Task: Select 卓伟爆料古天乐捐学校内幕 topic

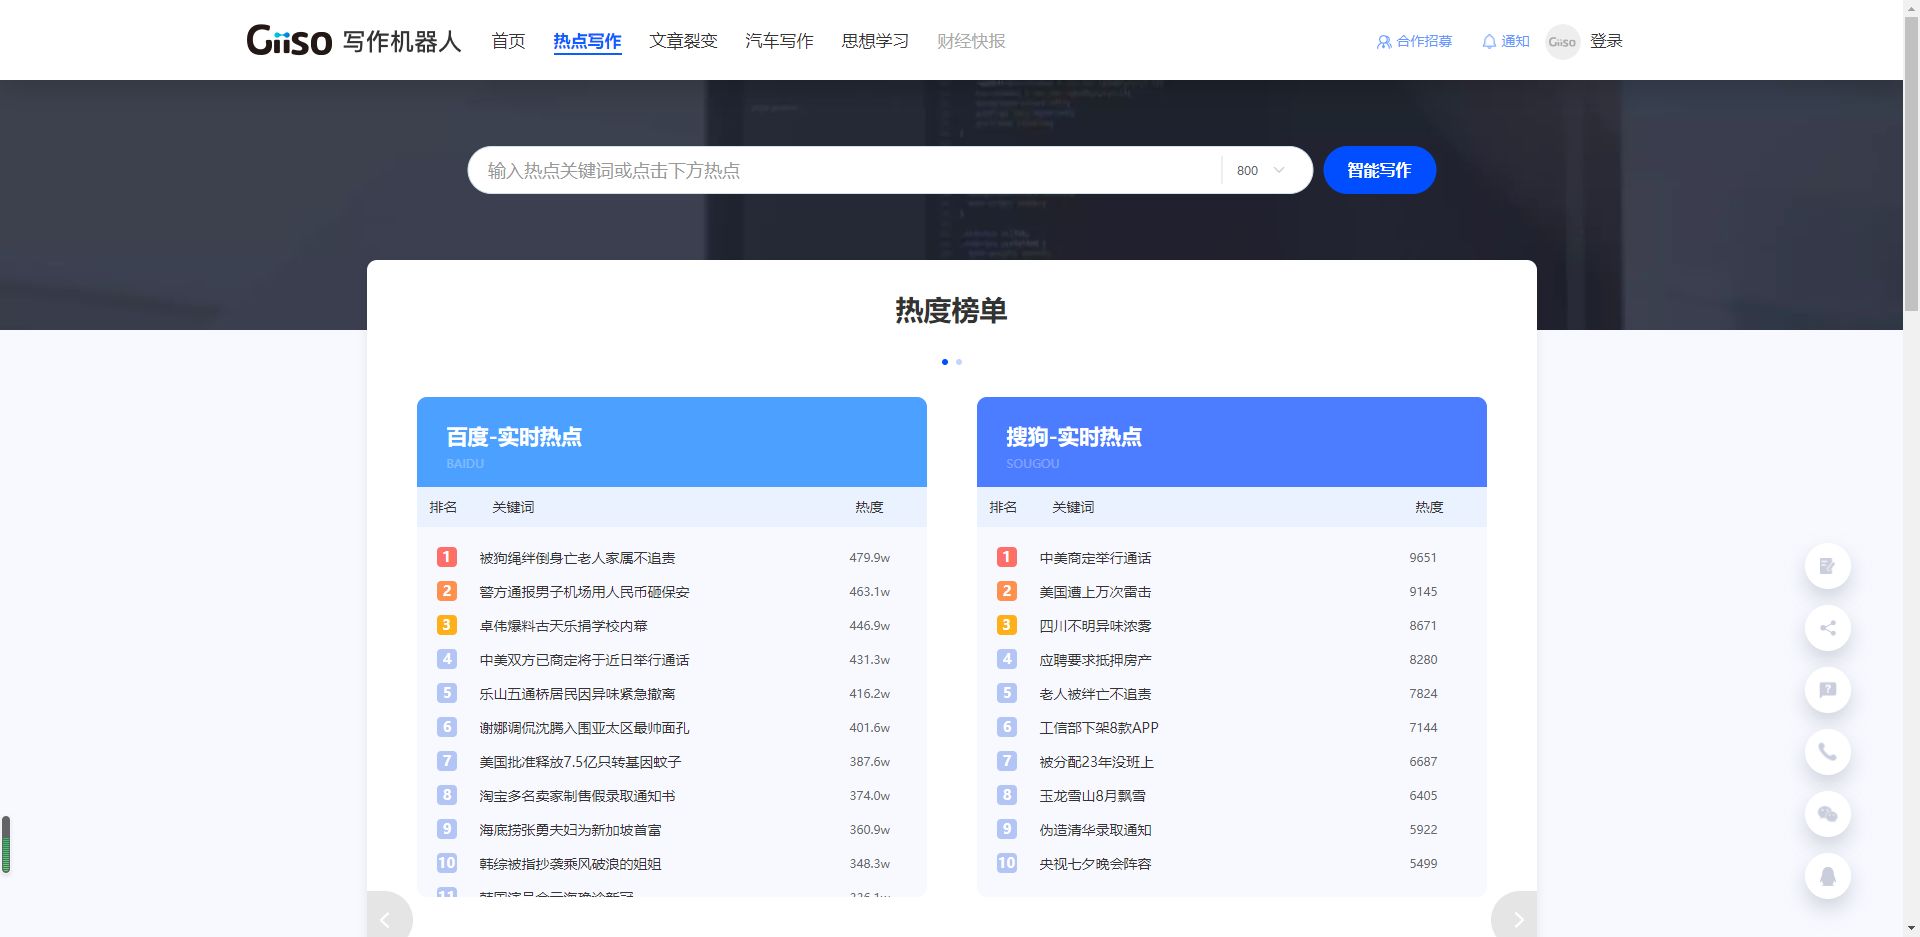Action: coord(563,626)
